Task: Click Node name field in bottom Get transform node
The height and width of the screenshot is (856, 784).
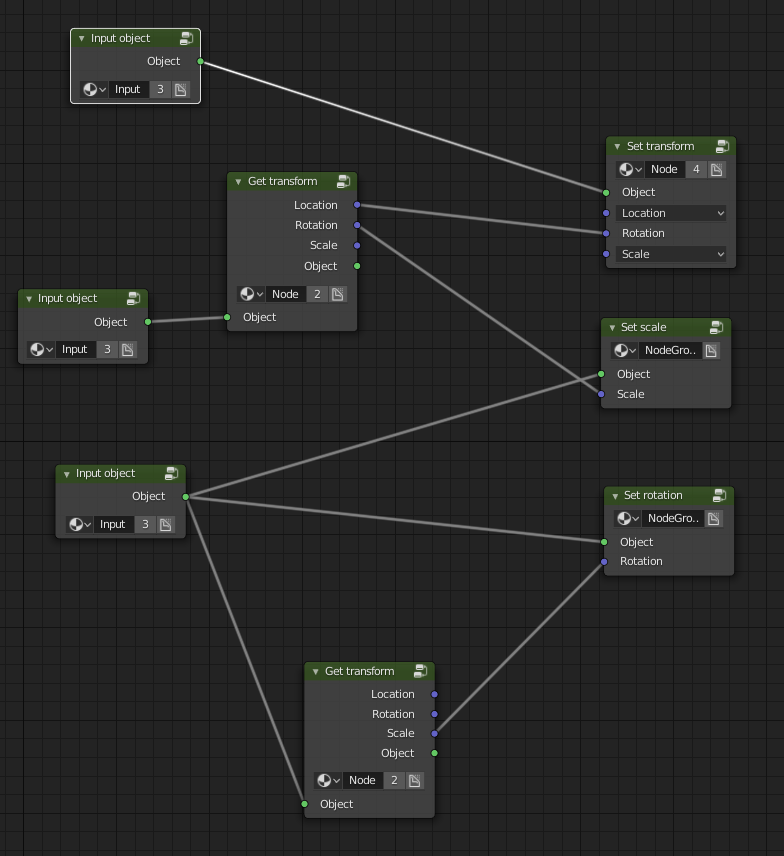Action: 363,781
